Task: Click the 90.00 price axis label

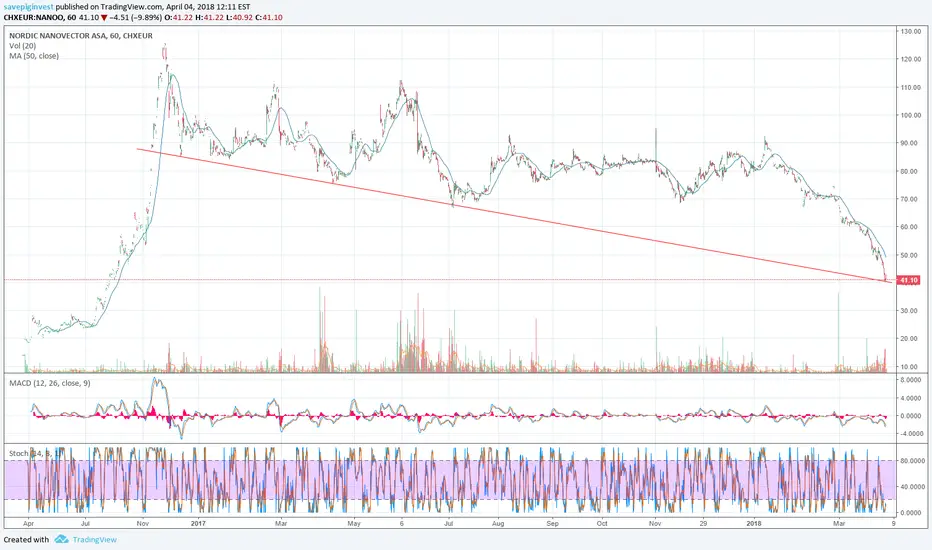Action: tap(911, 143)
